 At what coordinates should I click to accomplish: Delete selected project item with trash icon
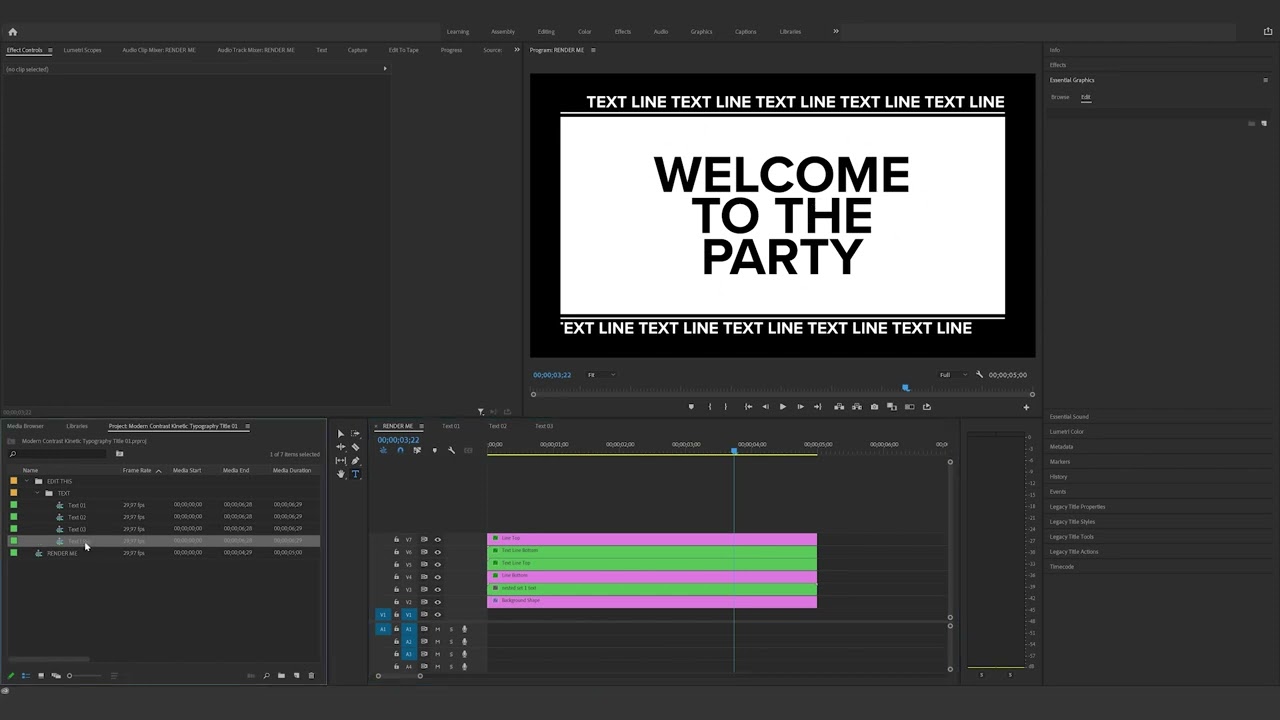point(311,676)
